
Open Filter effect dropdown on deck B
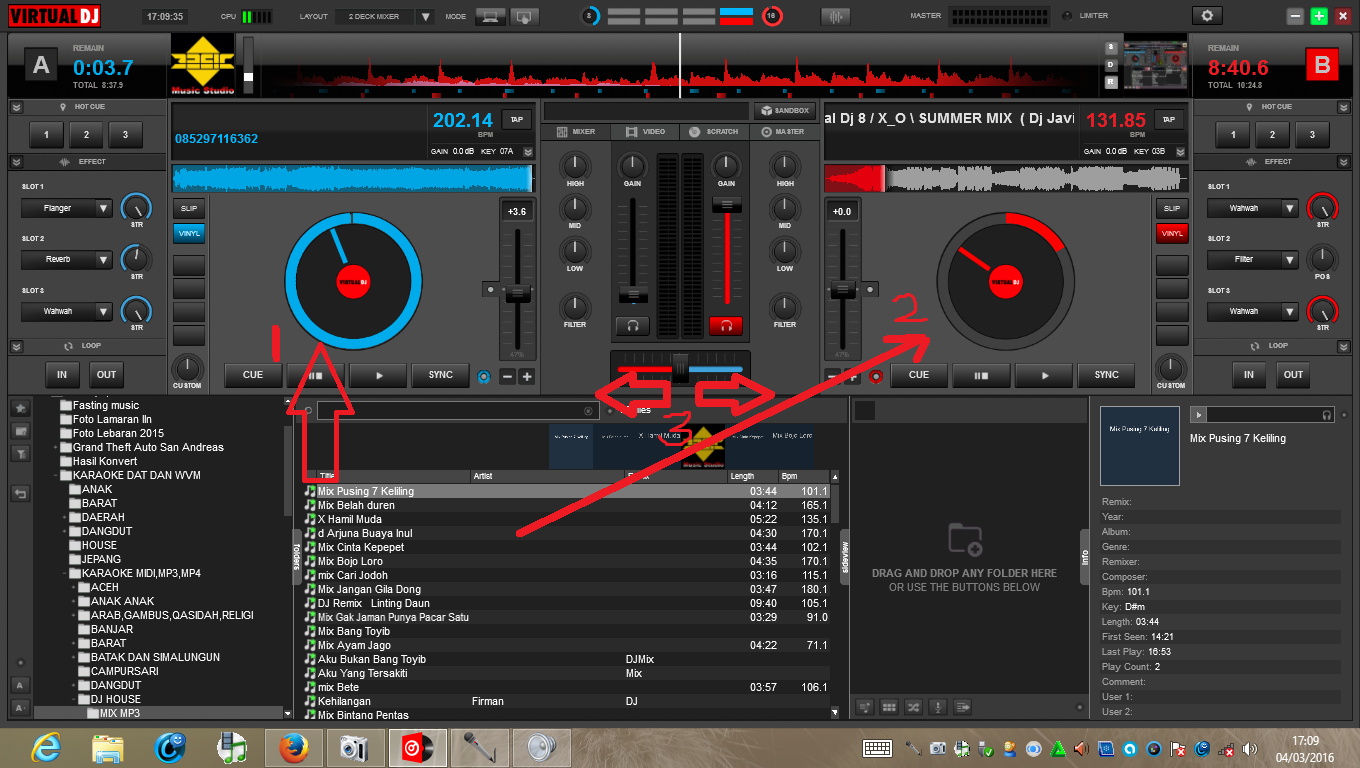click(1289, 259)
